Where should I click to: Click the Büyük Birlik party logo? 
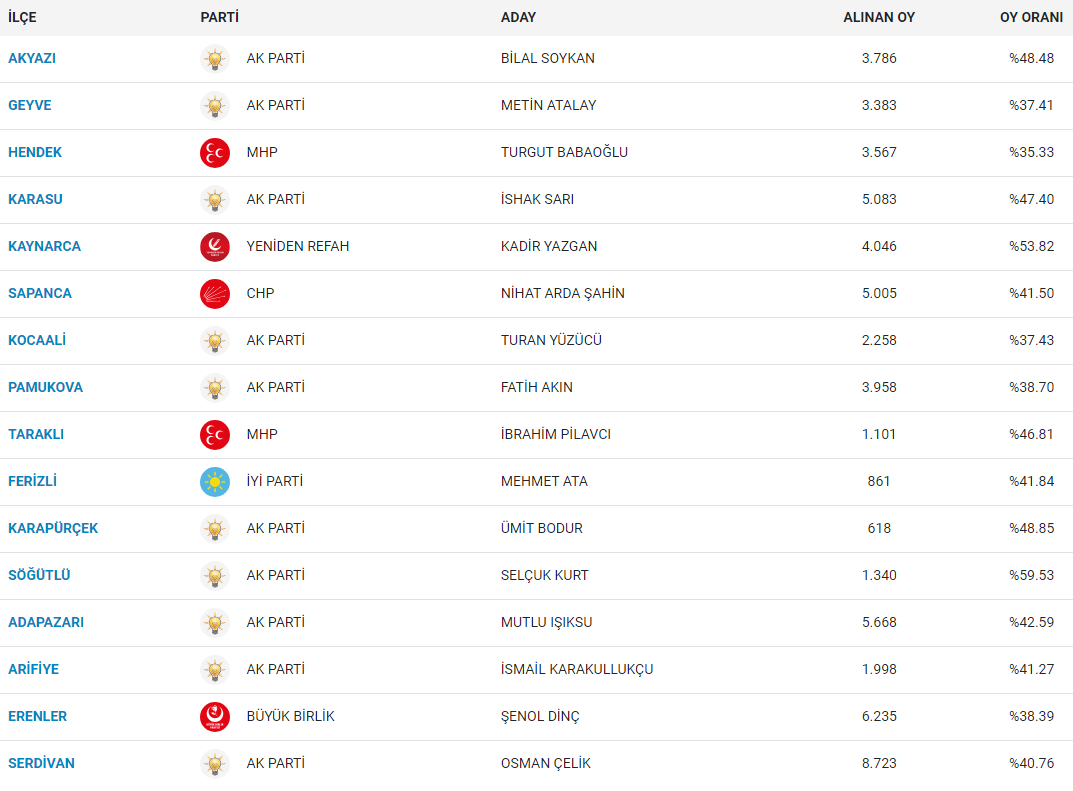(215, 716)
